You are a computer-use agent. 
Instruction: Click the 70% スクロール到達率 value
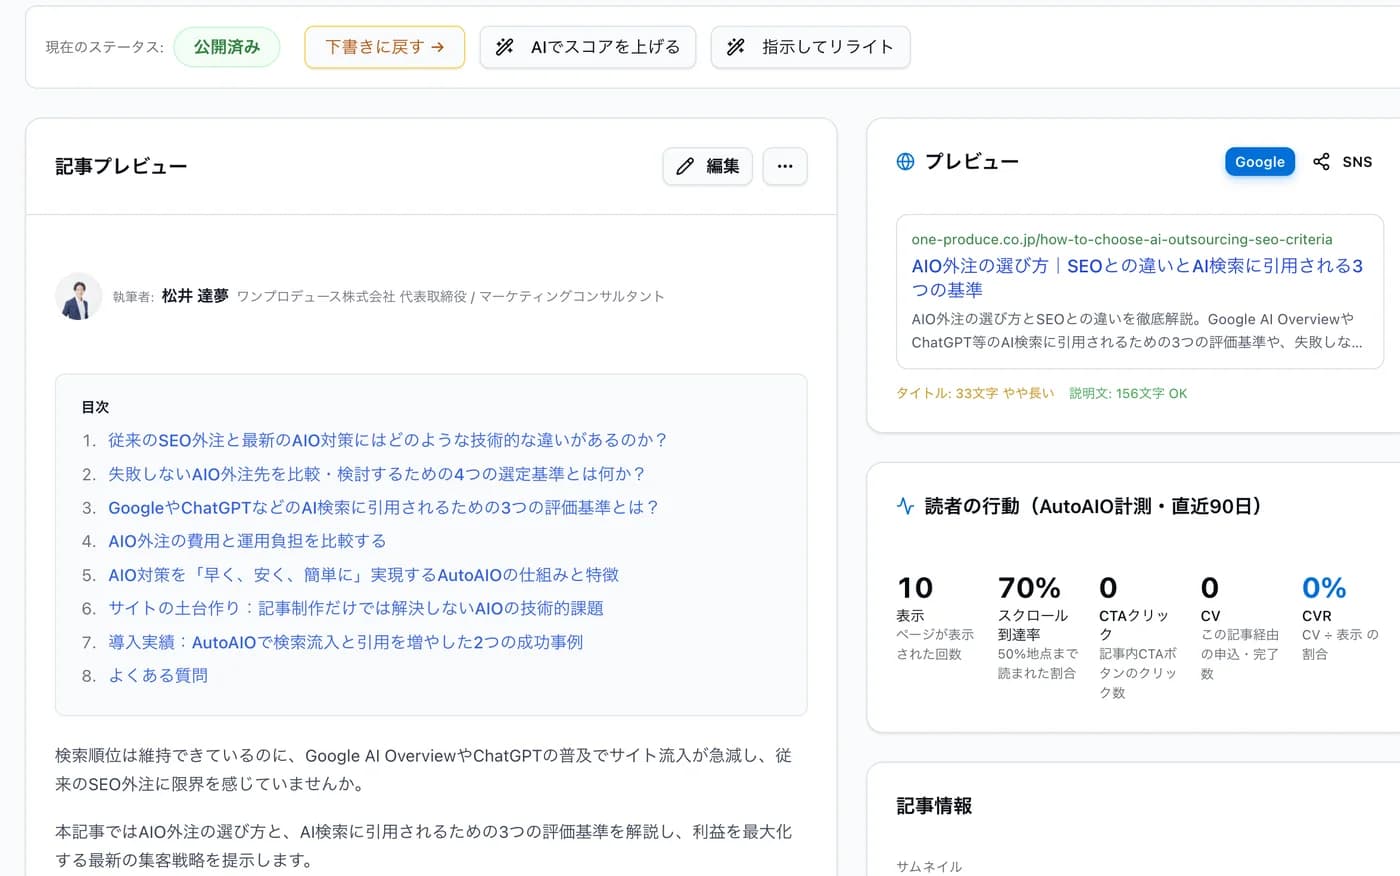[1029, 588]
